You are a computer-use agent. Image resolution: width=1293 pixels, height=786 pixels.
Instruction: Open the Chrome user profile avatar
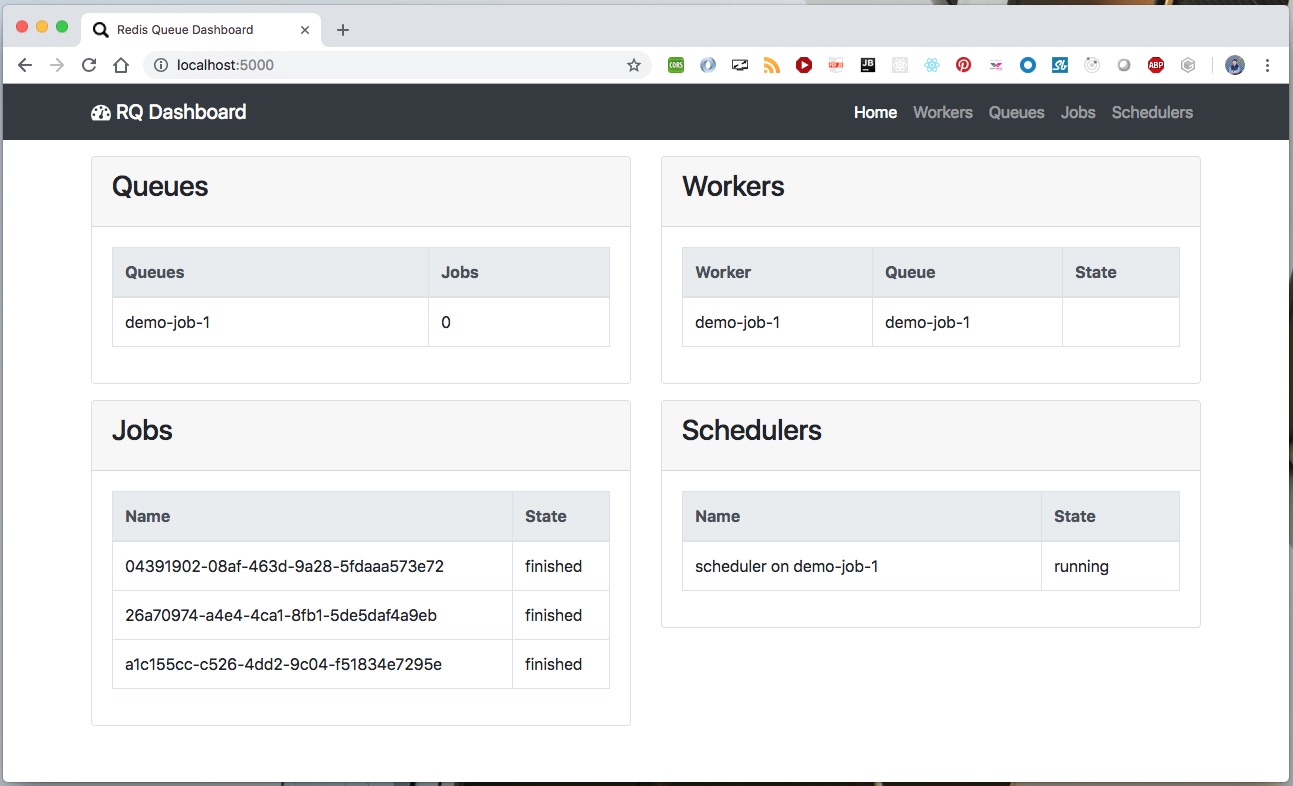tap(1235, 65)
